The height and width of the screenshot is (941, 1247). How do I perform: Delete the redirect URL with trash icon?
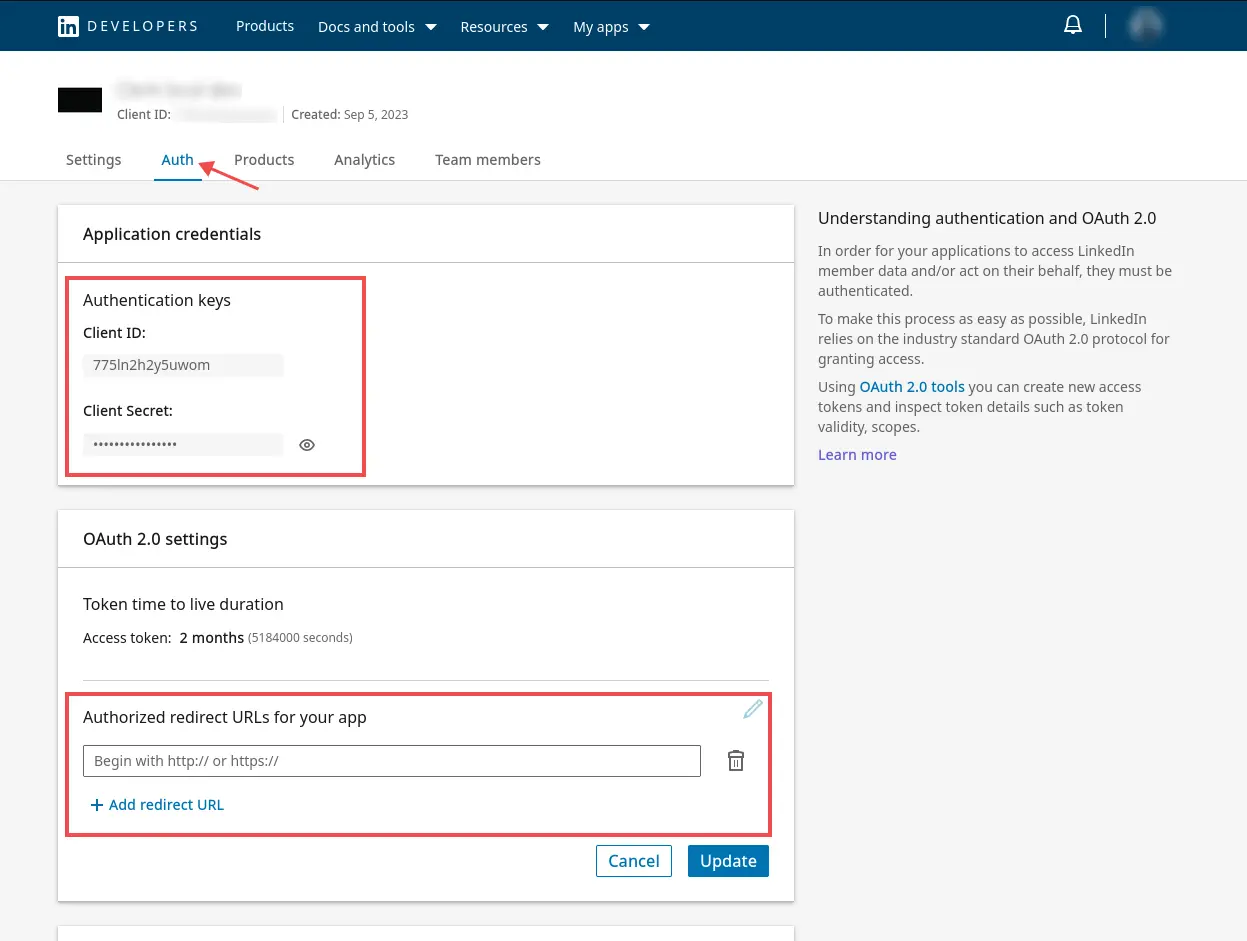coord(736,761)
